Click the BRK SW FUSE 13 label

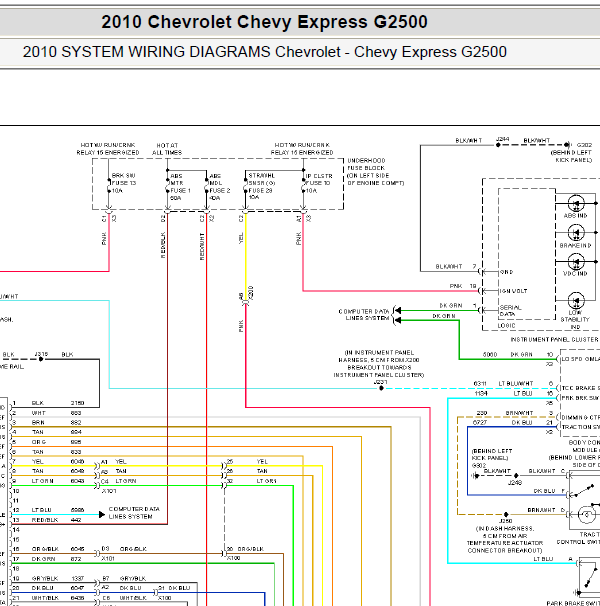[124, 183]
